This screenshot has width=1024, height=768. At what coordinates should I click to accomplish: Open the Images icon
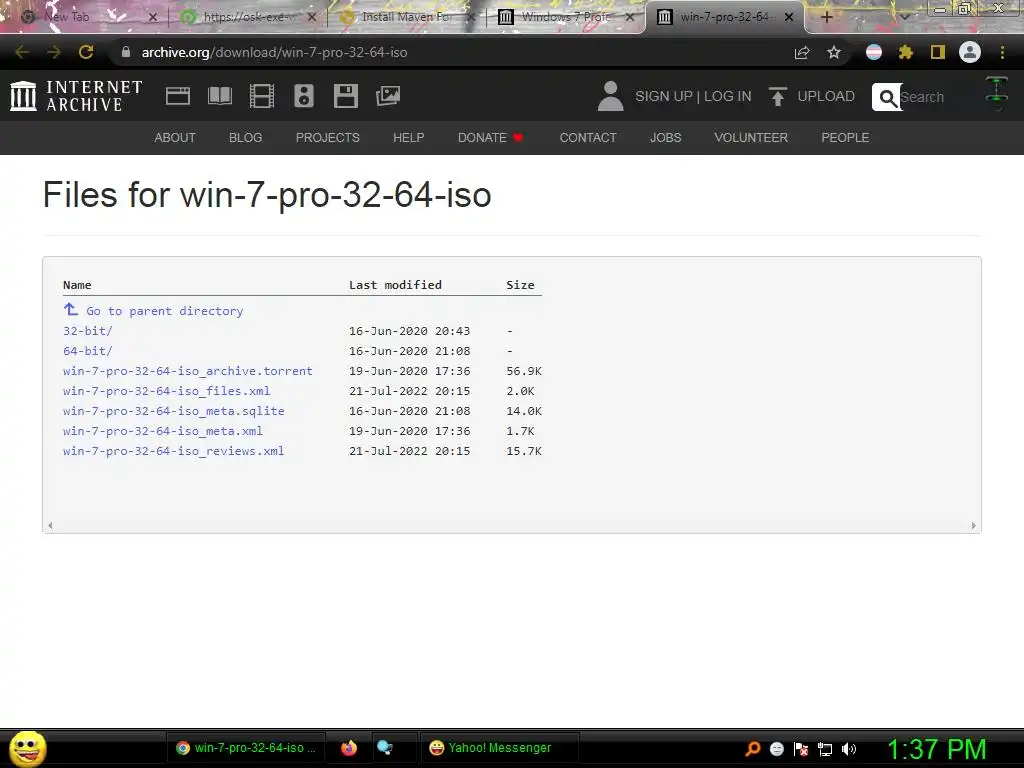(x=388, y=96)
